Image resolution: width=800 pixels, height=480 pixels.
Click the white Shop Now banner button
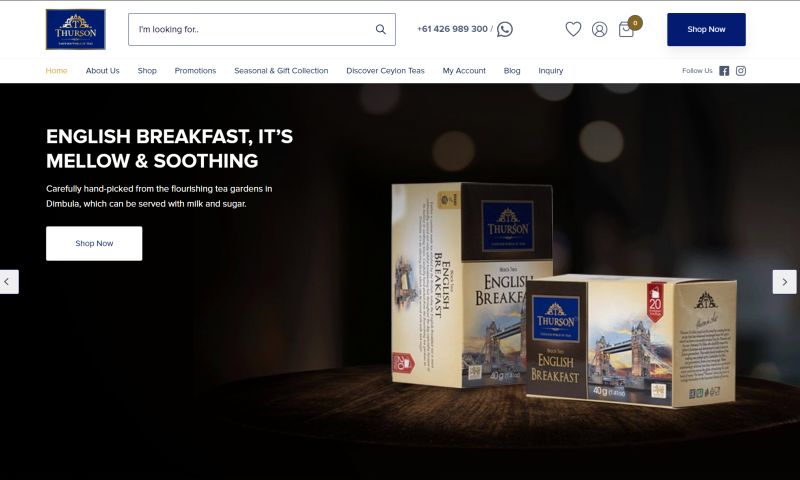(x=94, y=243)
